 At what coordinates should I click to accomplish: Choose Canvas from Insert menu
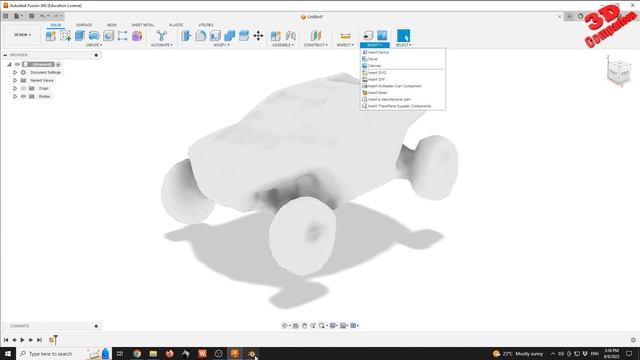coord(402,66)
